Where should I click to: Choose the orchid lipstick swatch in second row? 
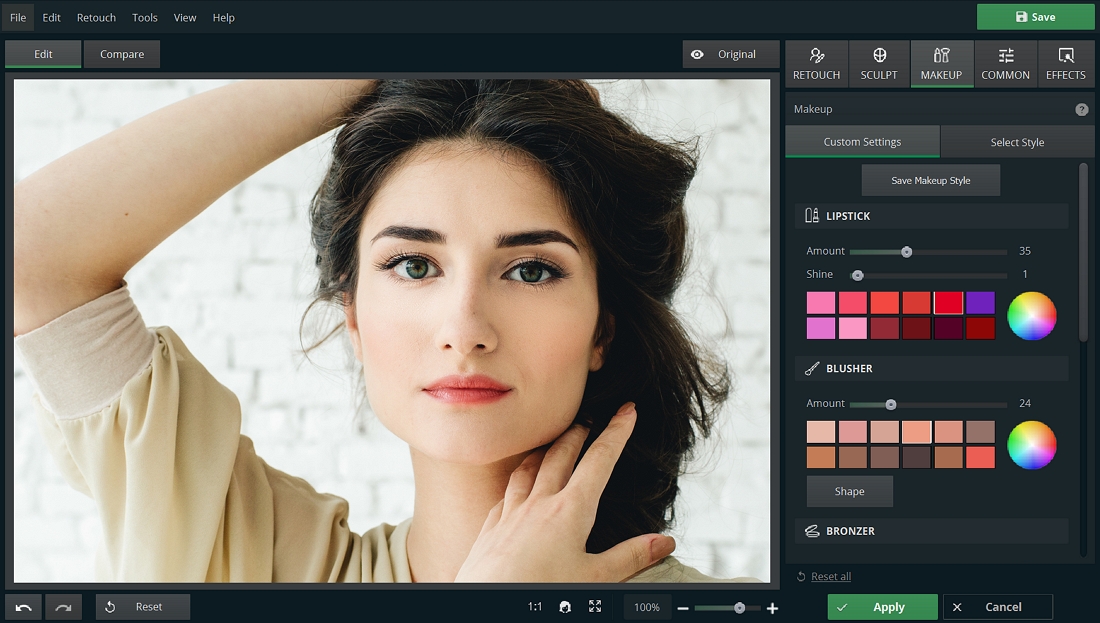click(x=821, y=328)
